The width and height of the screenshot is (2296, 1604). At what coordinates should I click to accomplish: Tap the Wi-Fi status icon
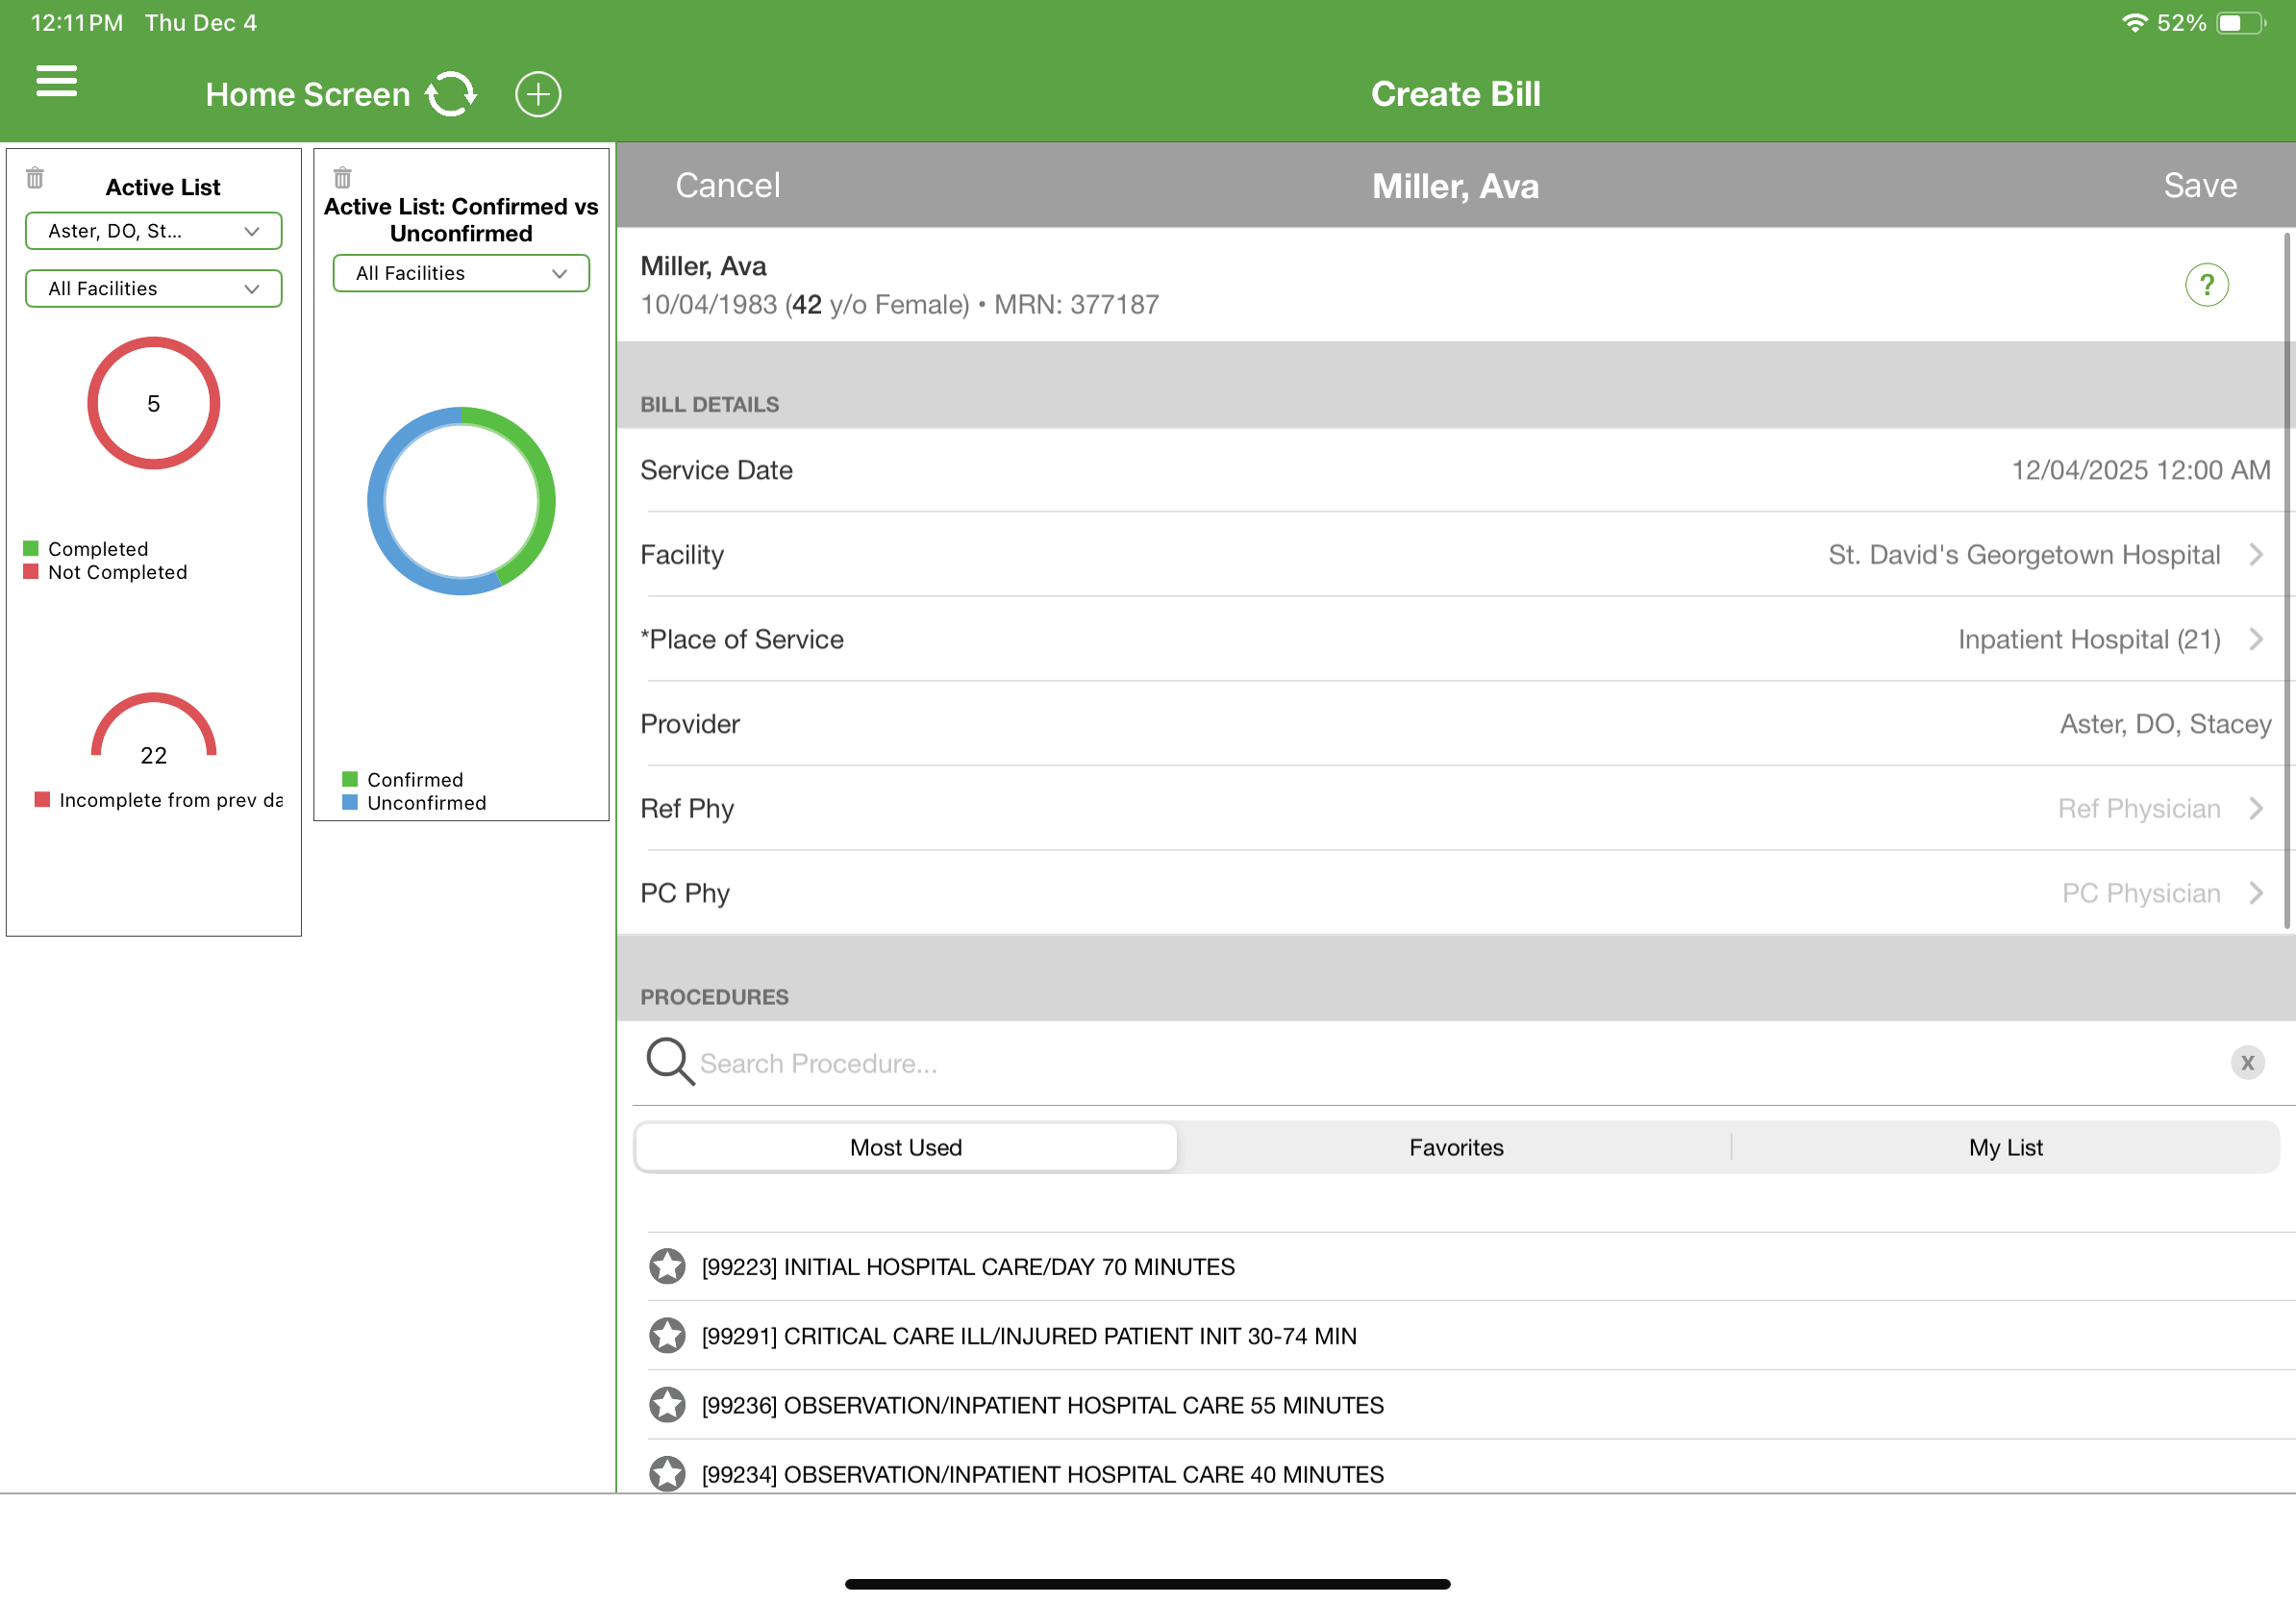pos(2134,23)
